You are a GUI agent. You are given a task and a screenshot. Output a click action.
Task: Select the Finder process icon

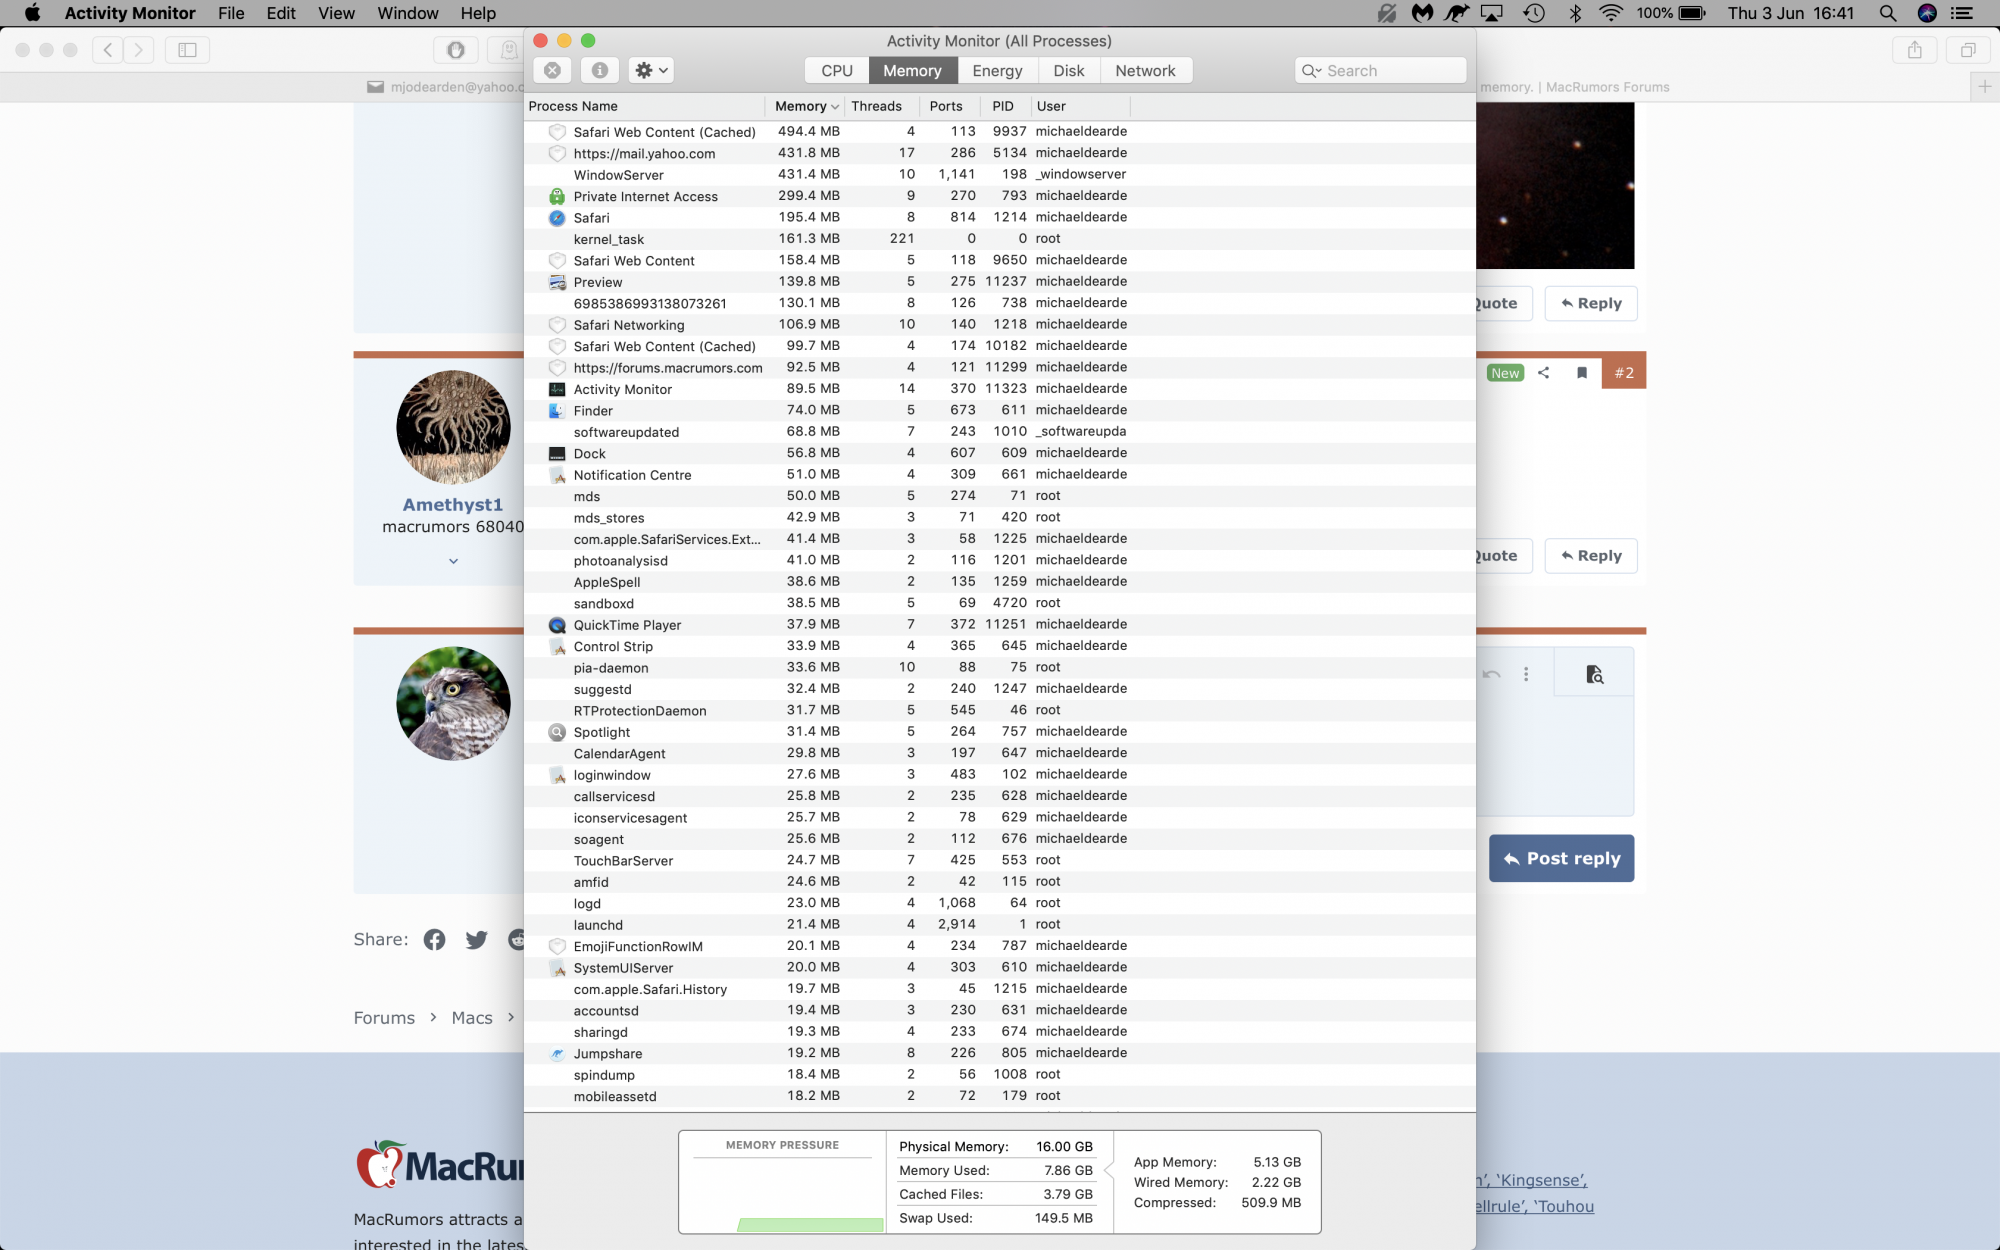(x=557, y=411)
